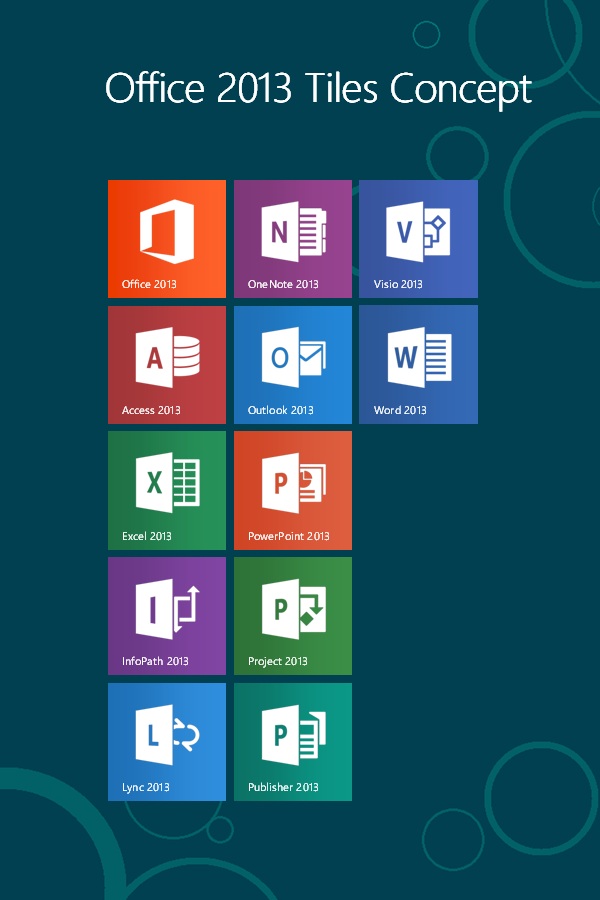Open Outlook 2013 envelope icon
600x900 pixels.
pos(293,357)
